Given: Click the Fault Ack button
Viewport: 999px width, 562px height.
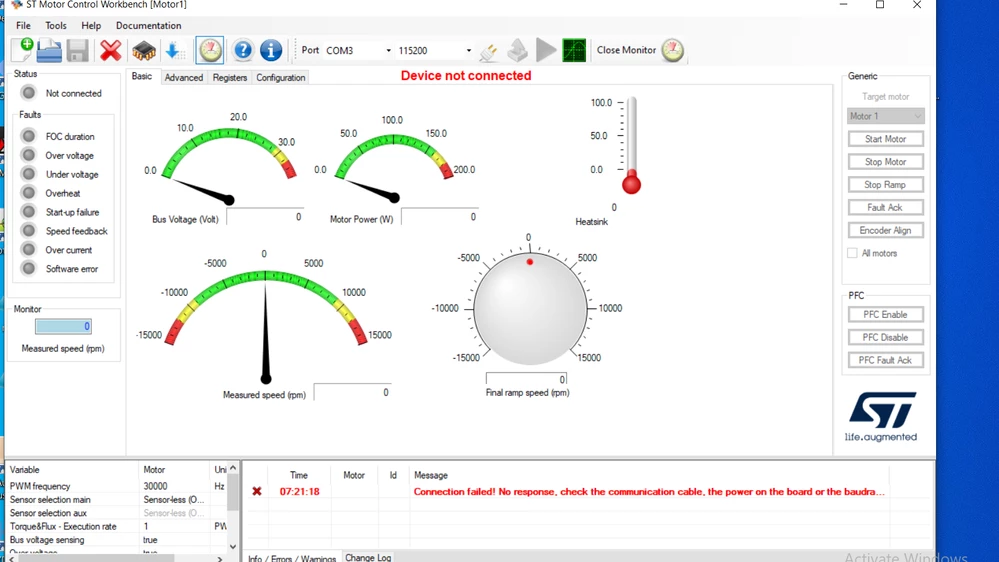Looking at the screenshot, I should coord(886,207).
